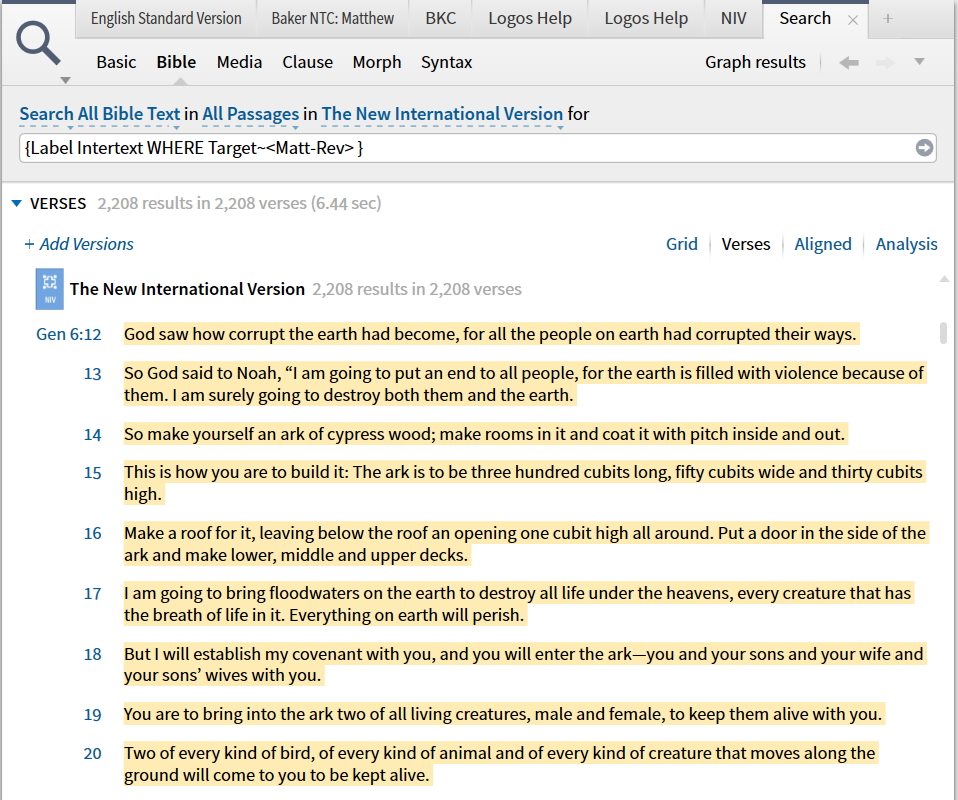The height and width of the screenshot is (800, 958).
Task: Switch to the NIV tab
Action: coord(733,19)
